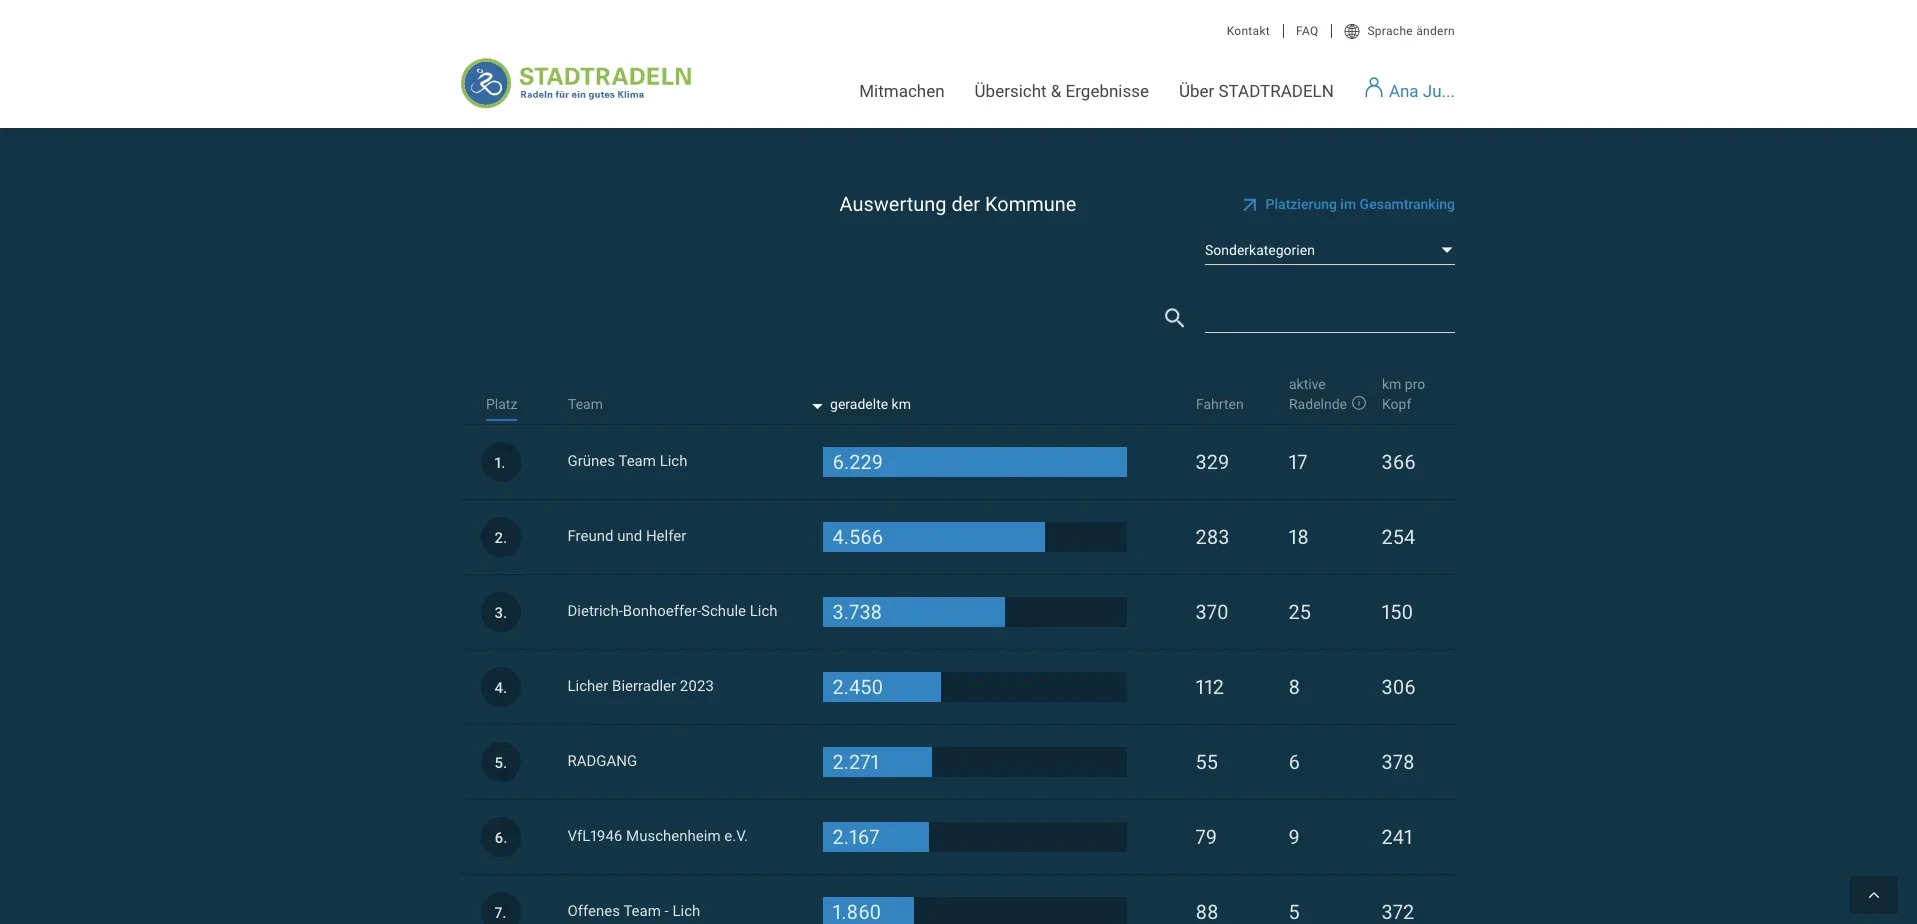Click the scroll-to-top chevron button
1917x924 pixels.
tap(1874, 895)
